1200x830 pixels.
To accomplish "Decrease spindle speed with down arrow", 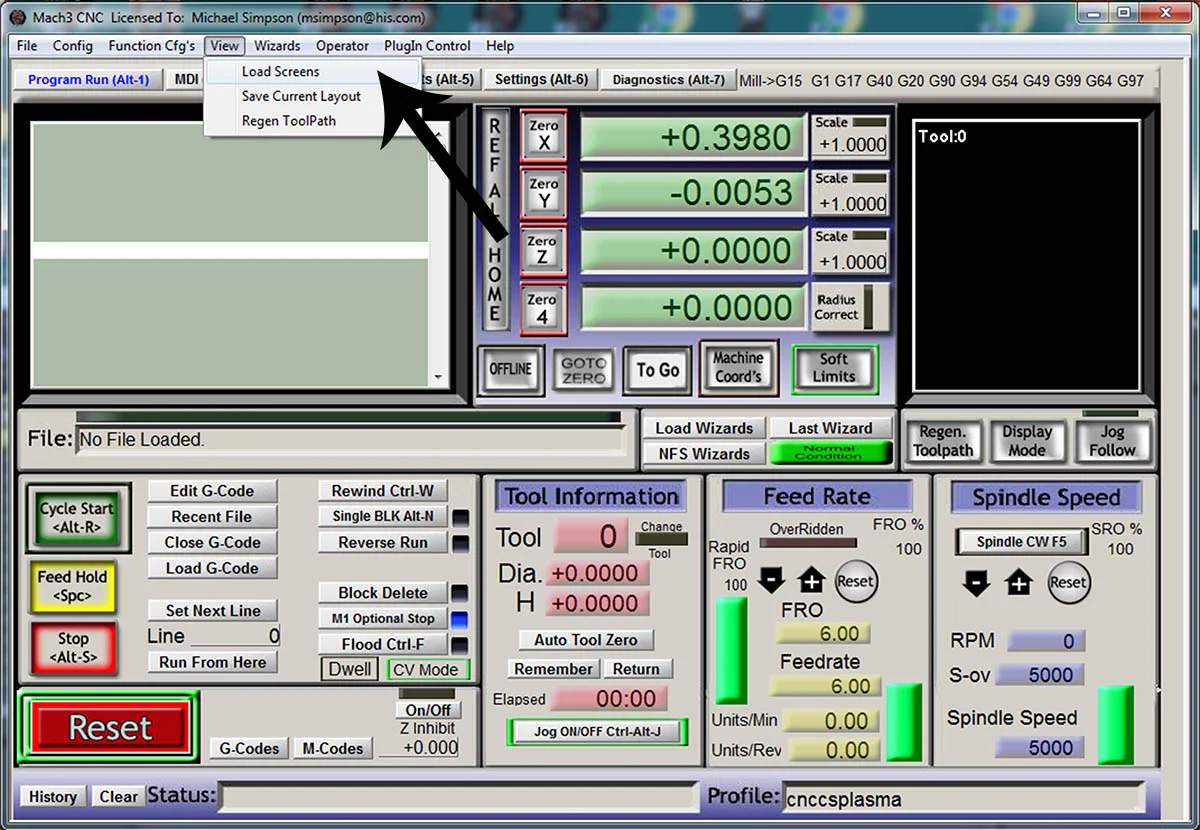I will click(x=976, y=583).
